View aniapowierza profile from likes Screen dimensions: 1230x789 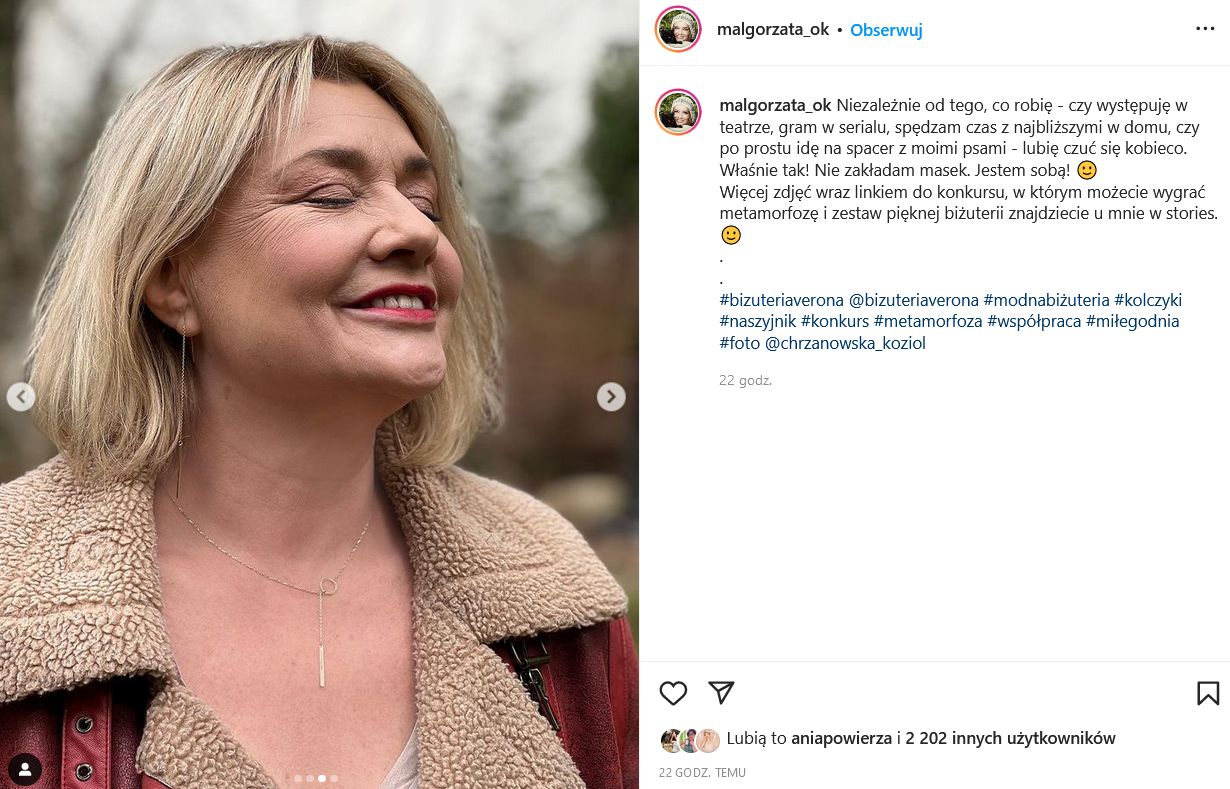tap(840, 739)
